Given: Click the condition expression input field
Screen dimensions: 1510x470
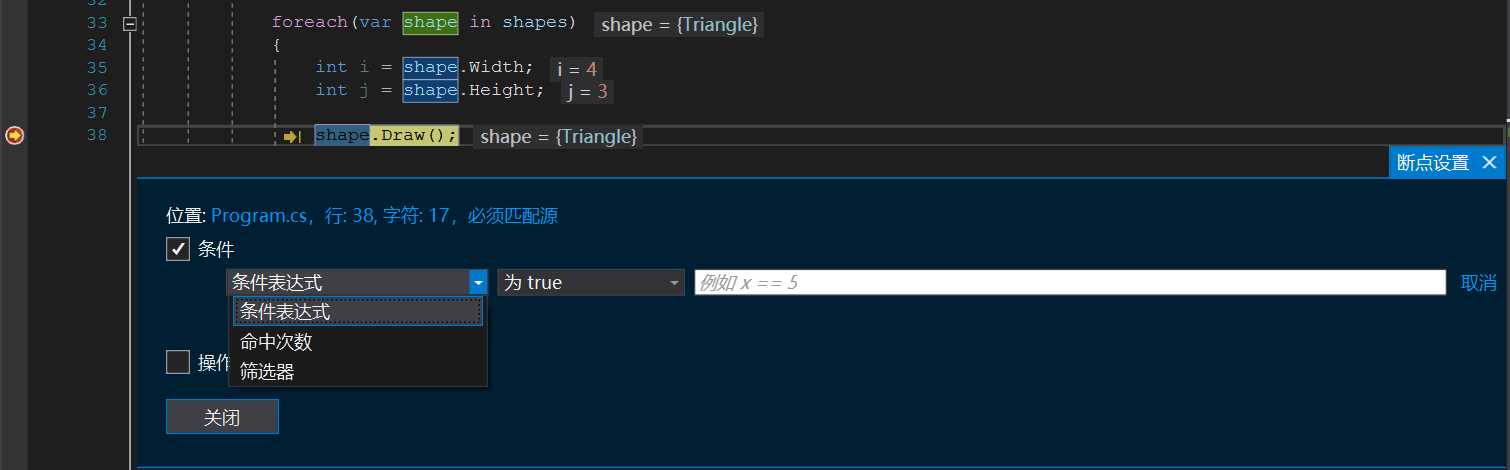Looking at the screenshot, I should 1070,283.
